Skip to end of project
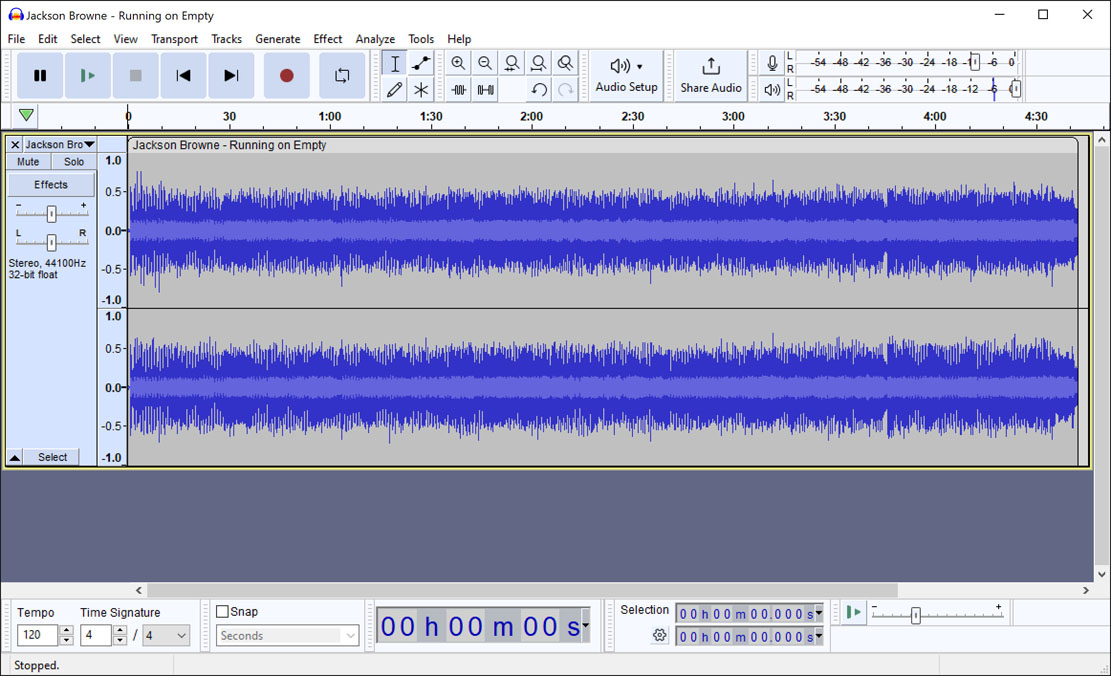The width and height of the screenshot is (1111, 676). pyautogui.click(x=231, y=75)
